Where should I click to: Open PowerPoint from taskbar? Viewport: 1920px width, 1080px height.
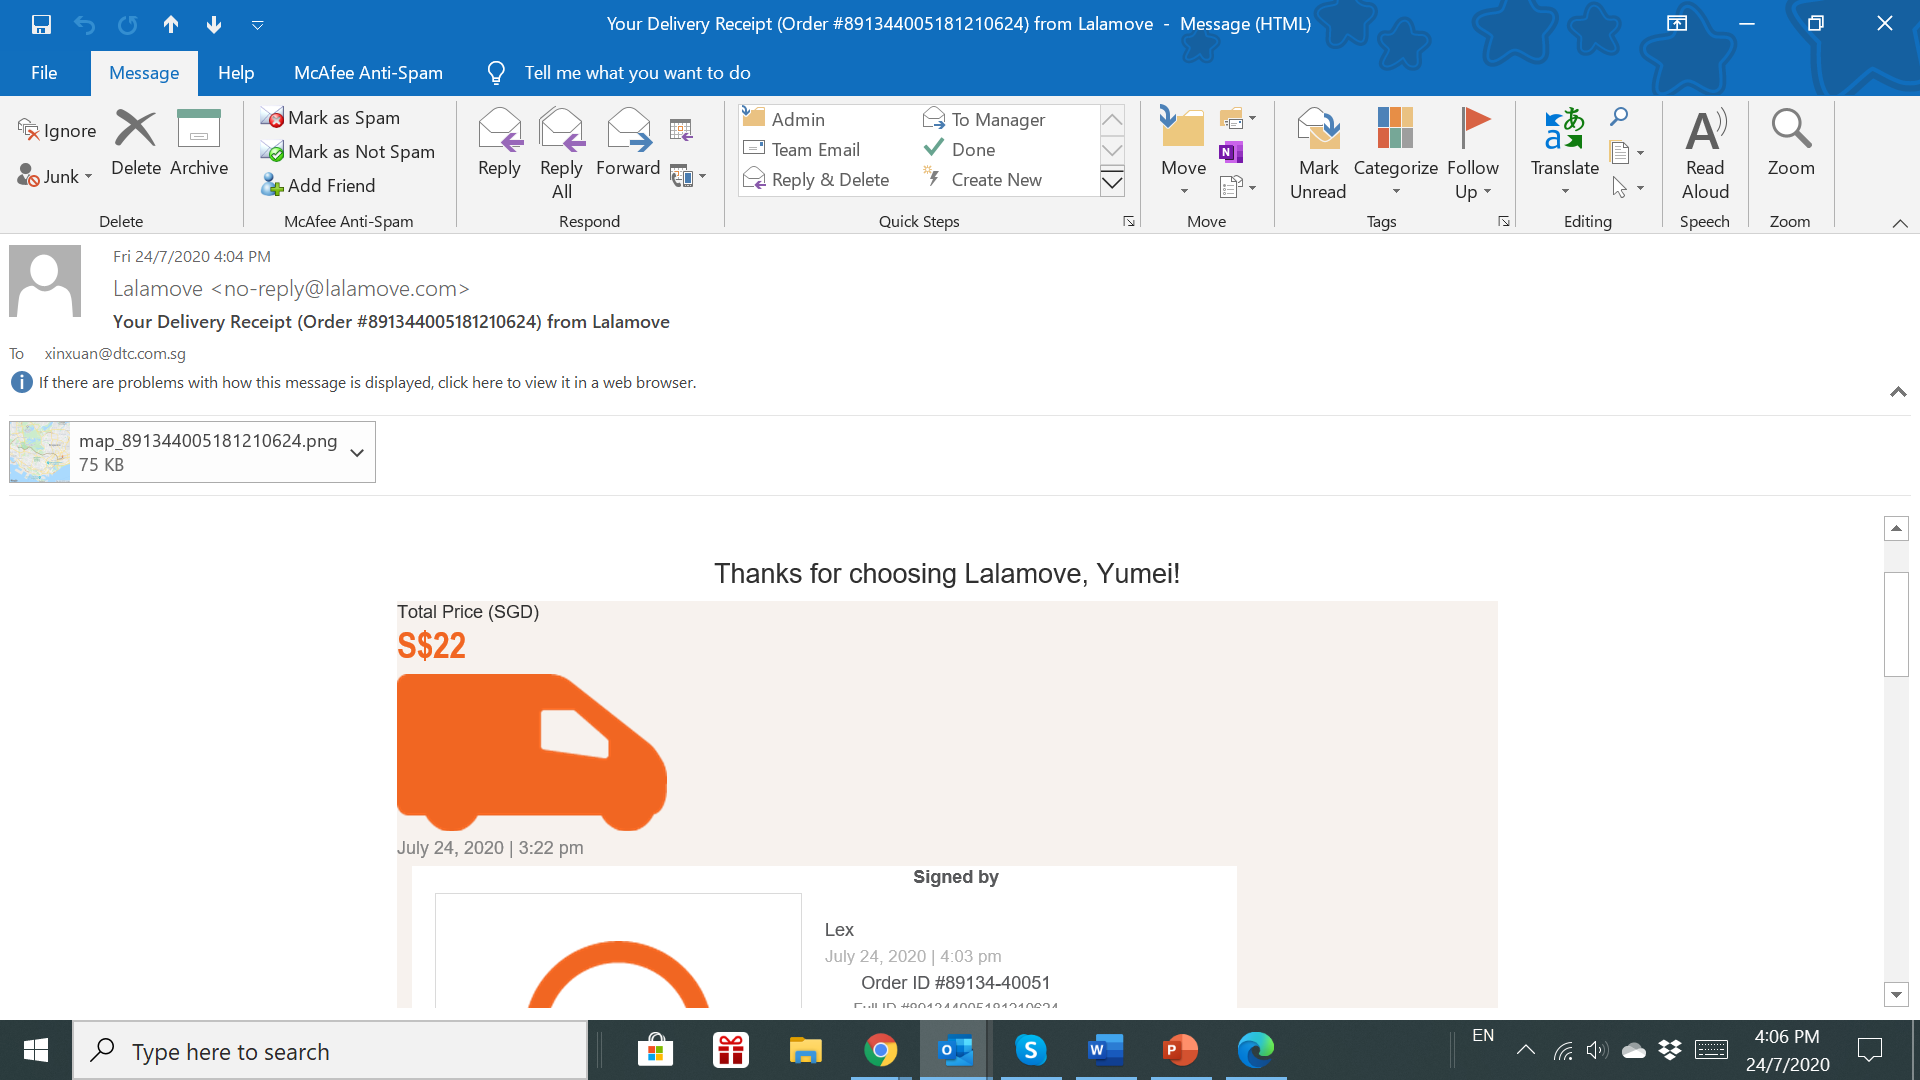click(x=1180, y=1050)
